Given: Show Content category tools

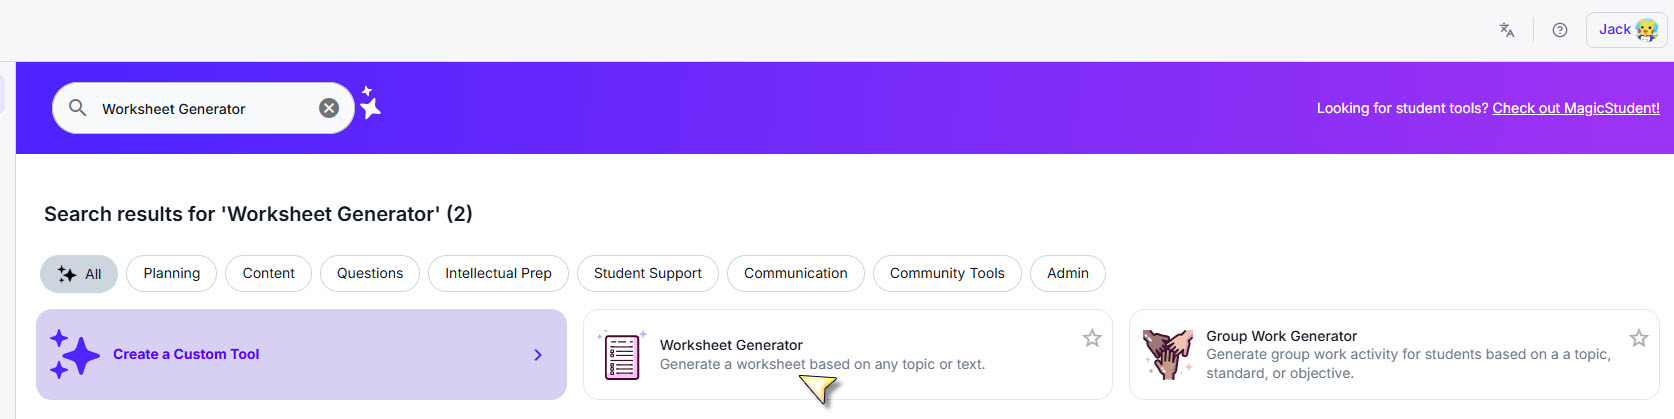Looking at the screenshot, I should (268, 274).
